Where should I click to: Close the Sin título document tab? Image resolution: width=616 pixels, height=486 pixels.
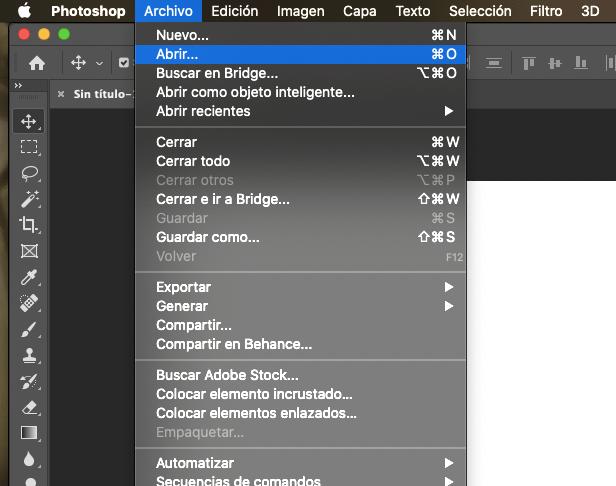coord(61,94)
